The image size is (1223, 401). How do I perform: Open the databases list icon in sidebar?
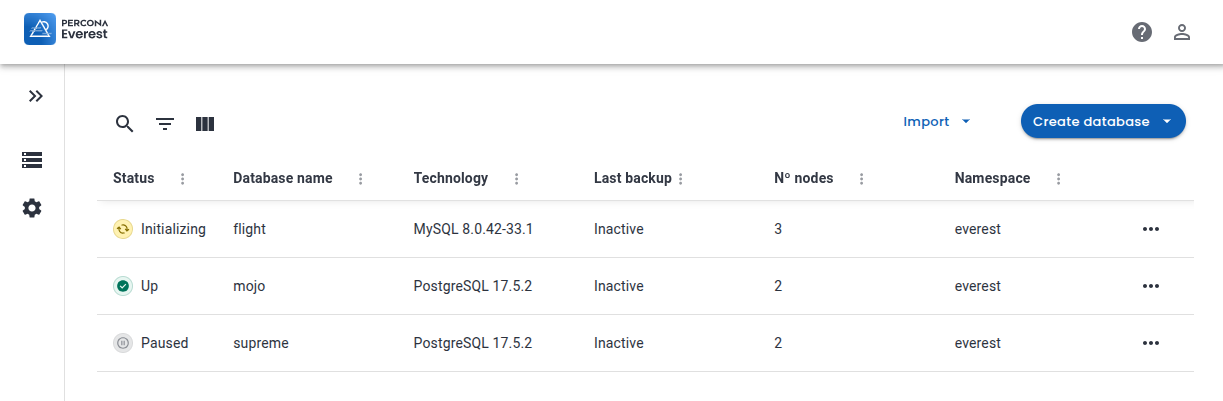click(32, 160)
